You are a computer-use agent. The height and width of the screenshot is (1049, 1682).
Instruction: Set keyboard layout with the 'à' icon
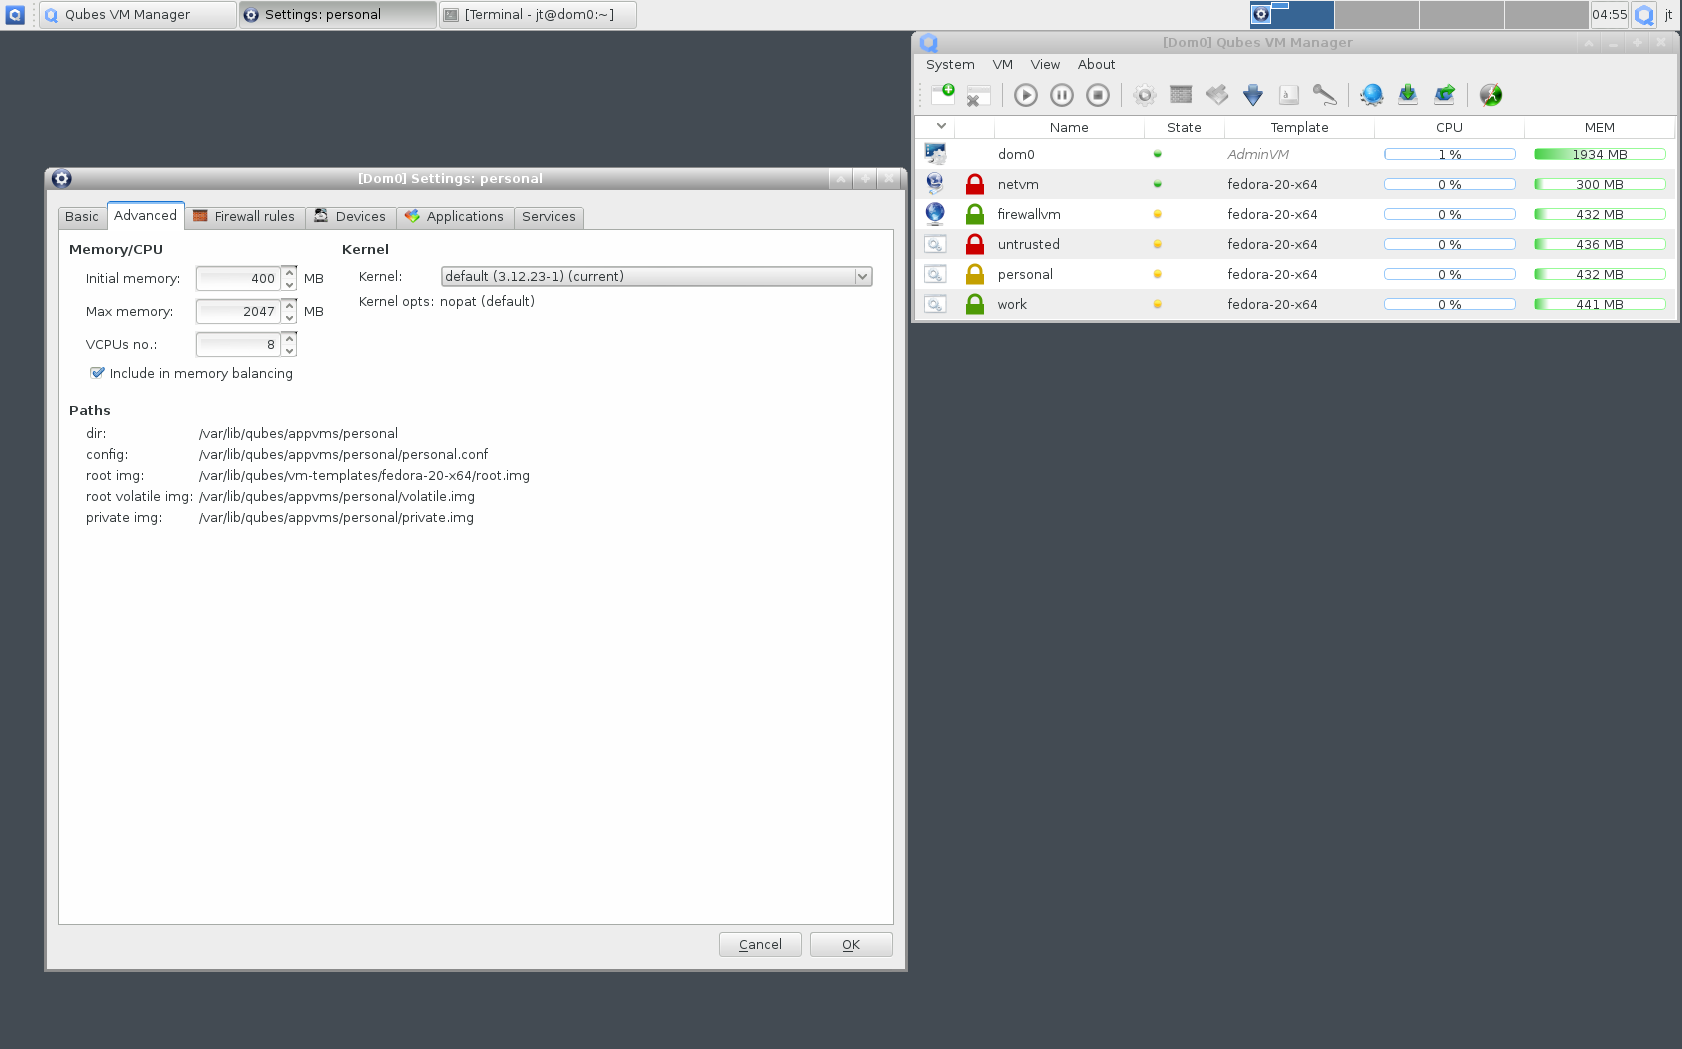tap(1289, 94)
